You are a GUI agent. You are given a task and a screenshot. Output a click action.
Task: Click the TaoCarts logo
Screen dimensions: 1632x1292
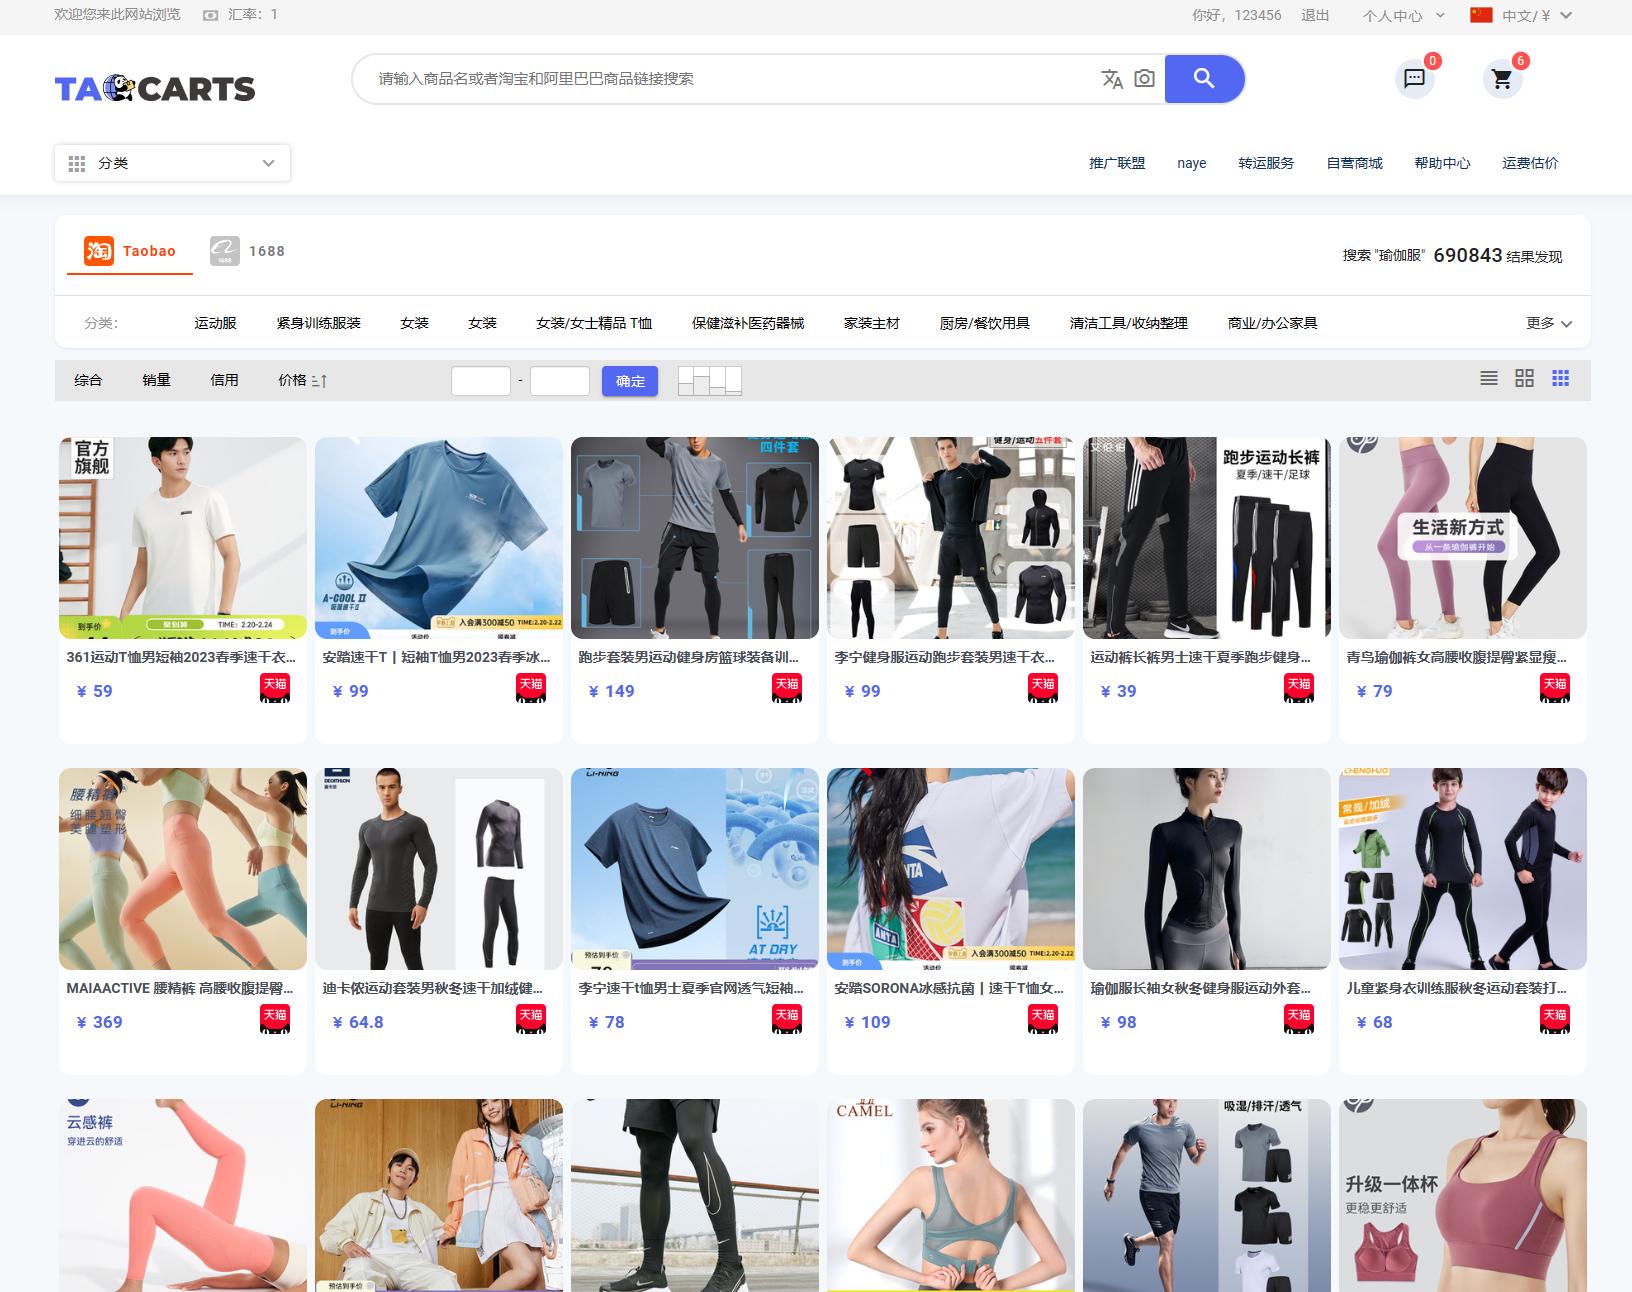point(155,88)
